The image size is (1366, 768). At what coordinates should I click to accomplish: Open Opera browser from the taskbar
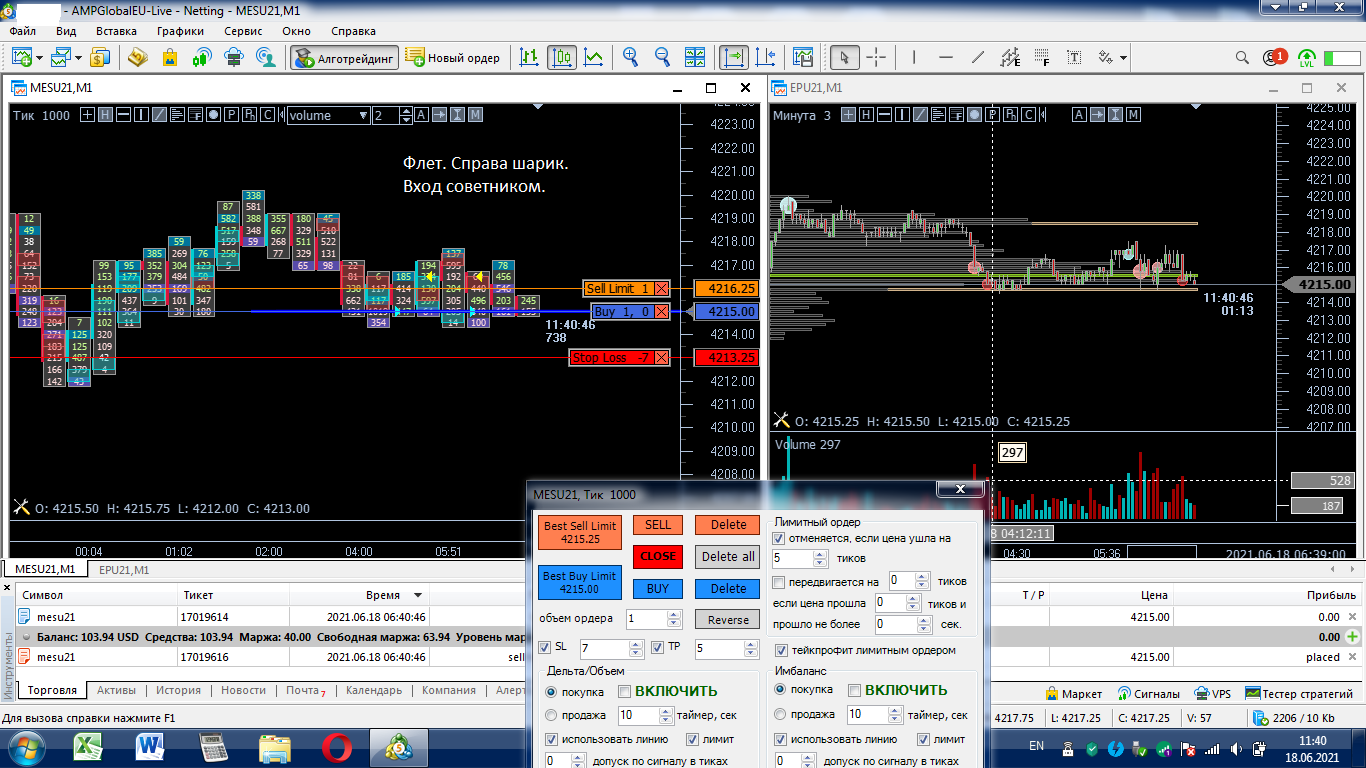pos(336,748)
